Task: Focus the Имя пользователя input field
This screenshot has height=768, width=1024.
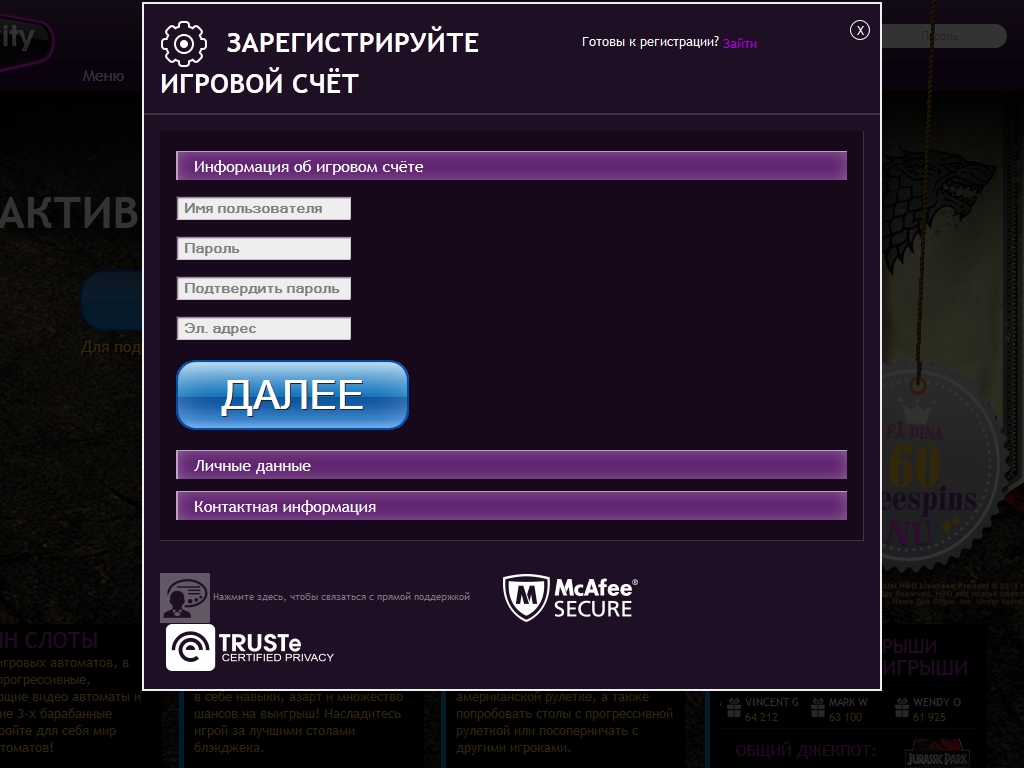Action: 264,208
